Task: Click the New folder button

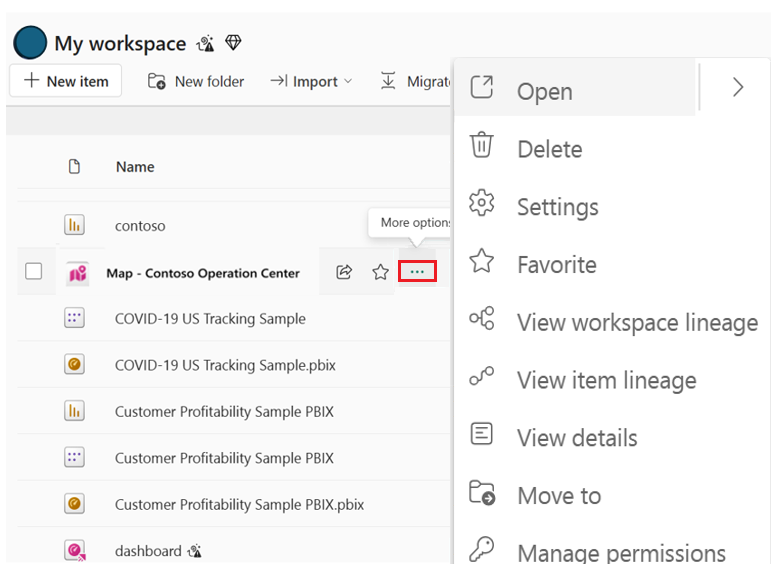Action: [196, 81]
